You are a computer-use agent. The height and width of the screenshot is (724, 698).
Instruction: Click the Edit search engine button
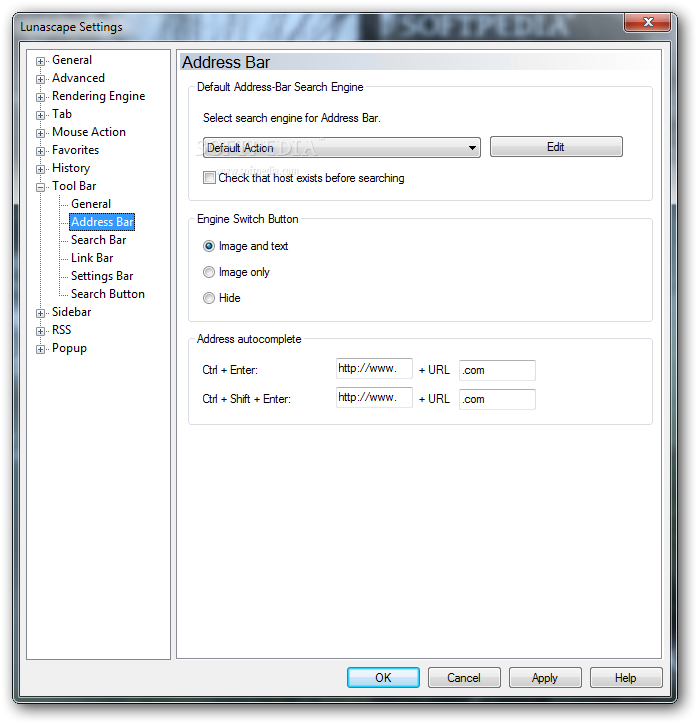(x=556, y=147)
